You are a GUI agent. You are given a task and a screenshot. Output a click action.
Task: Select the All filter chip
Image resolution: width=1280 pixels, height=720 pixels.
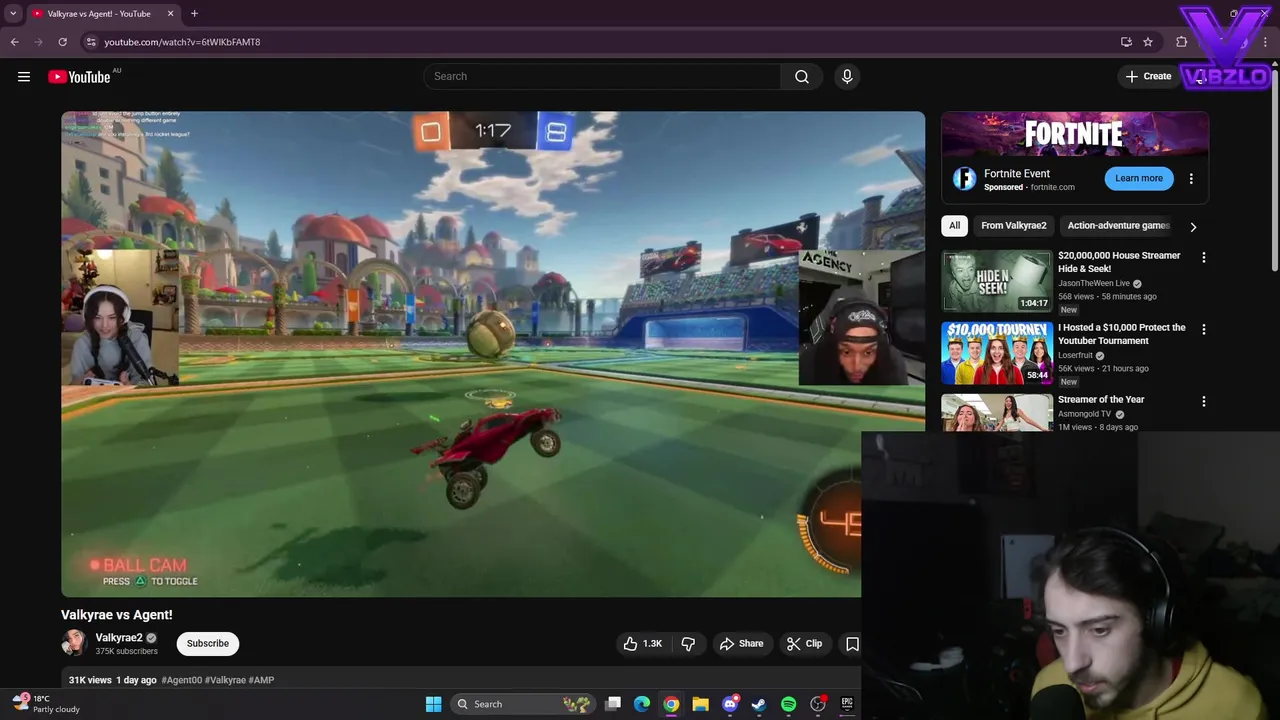tap(954, 226)
